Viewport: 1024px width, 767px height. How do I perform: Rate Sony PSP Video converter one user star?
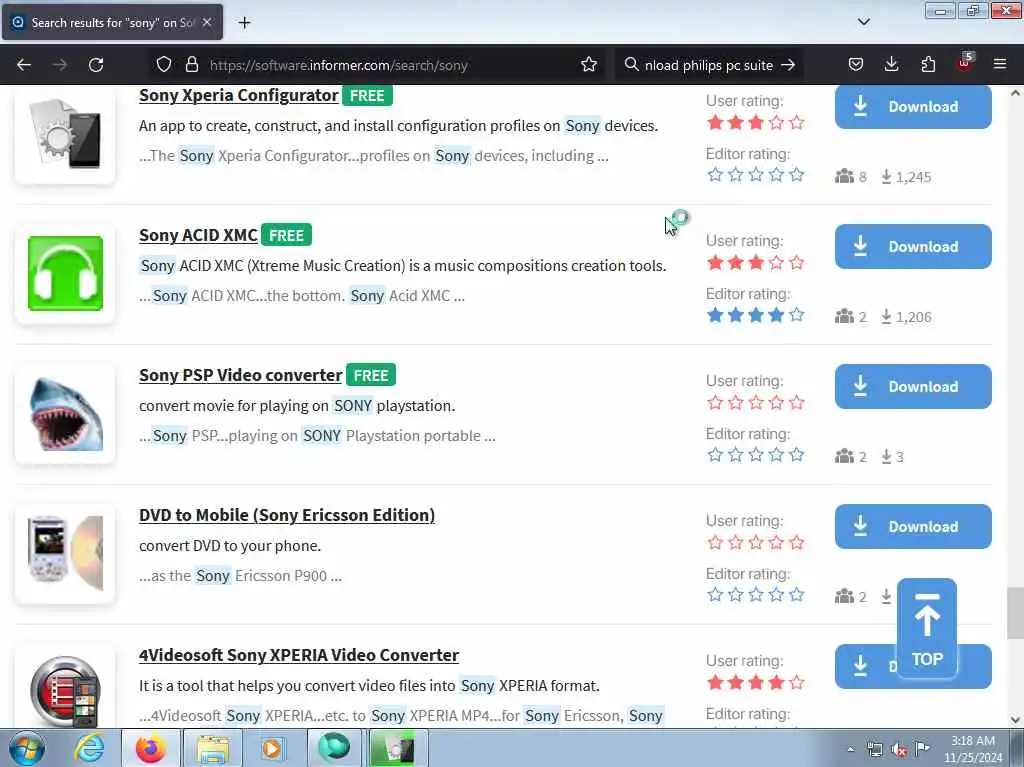[715, 402]
